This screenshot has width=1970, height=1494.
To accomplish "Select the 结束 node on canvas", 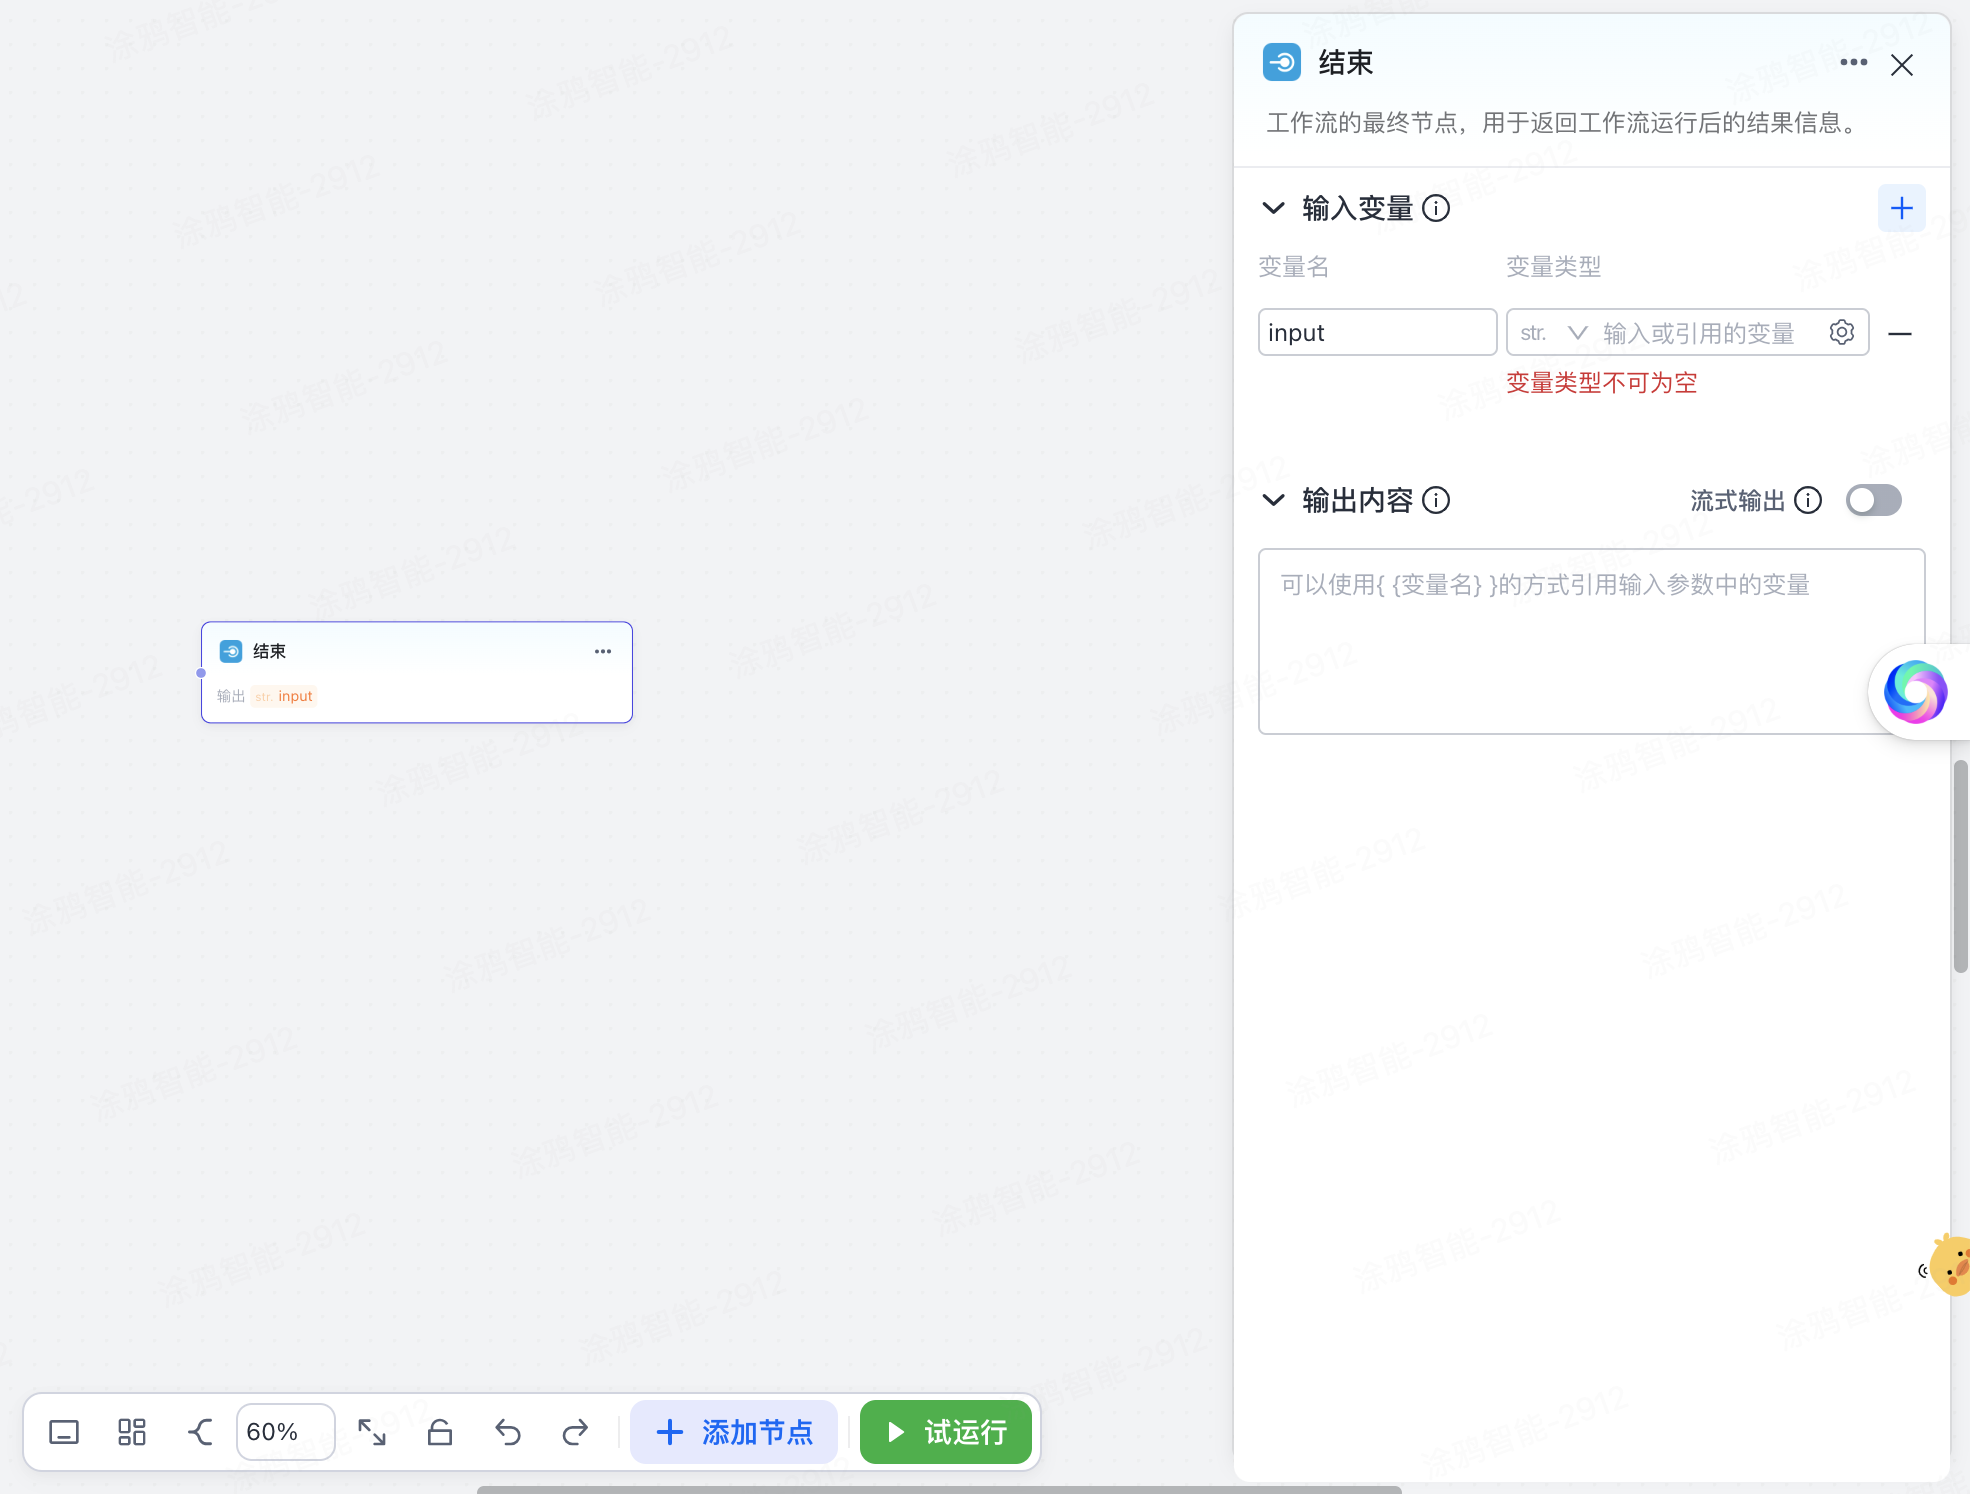I will [x=417, y=672].
